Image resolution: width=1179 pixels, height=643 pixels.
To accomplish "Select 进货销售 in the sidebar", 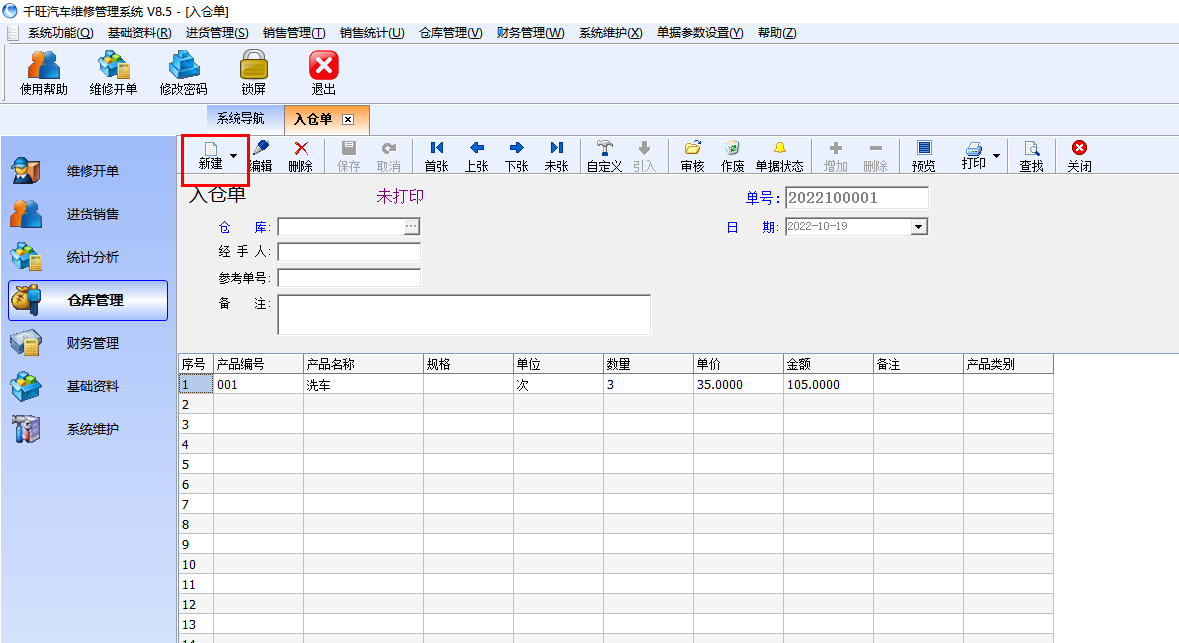I will pyautogui.click(x=88, y=214).
